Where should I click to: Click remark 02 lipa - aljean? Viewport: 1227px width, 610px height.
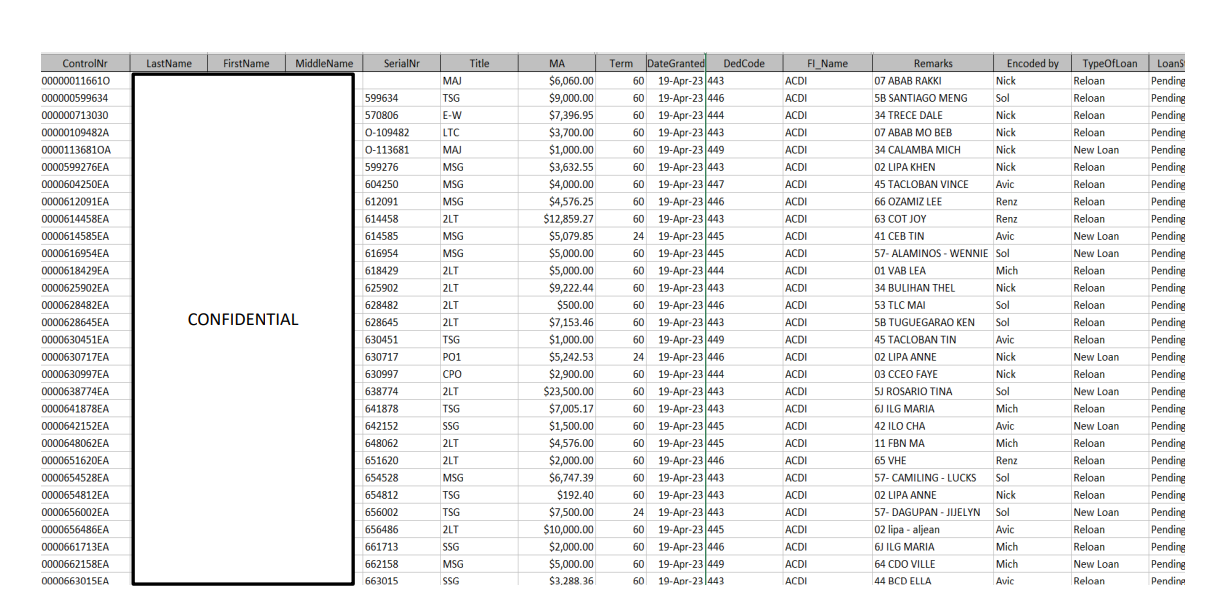click(933, 530)
